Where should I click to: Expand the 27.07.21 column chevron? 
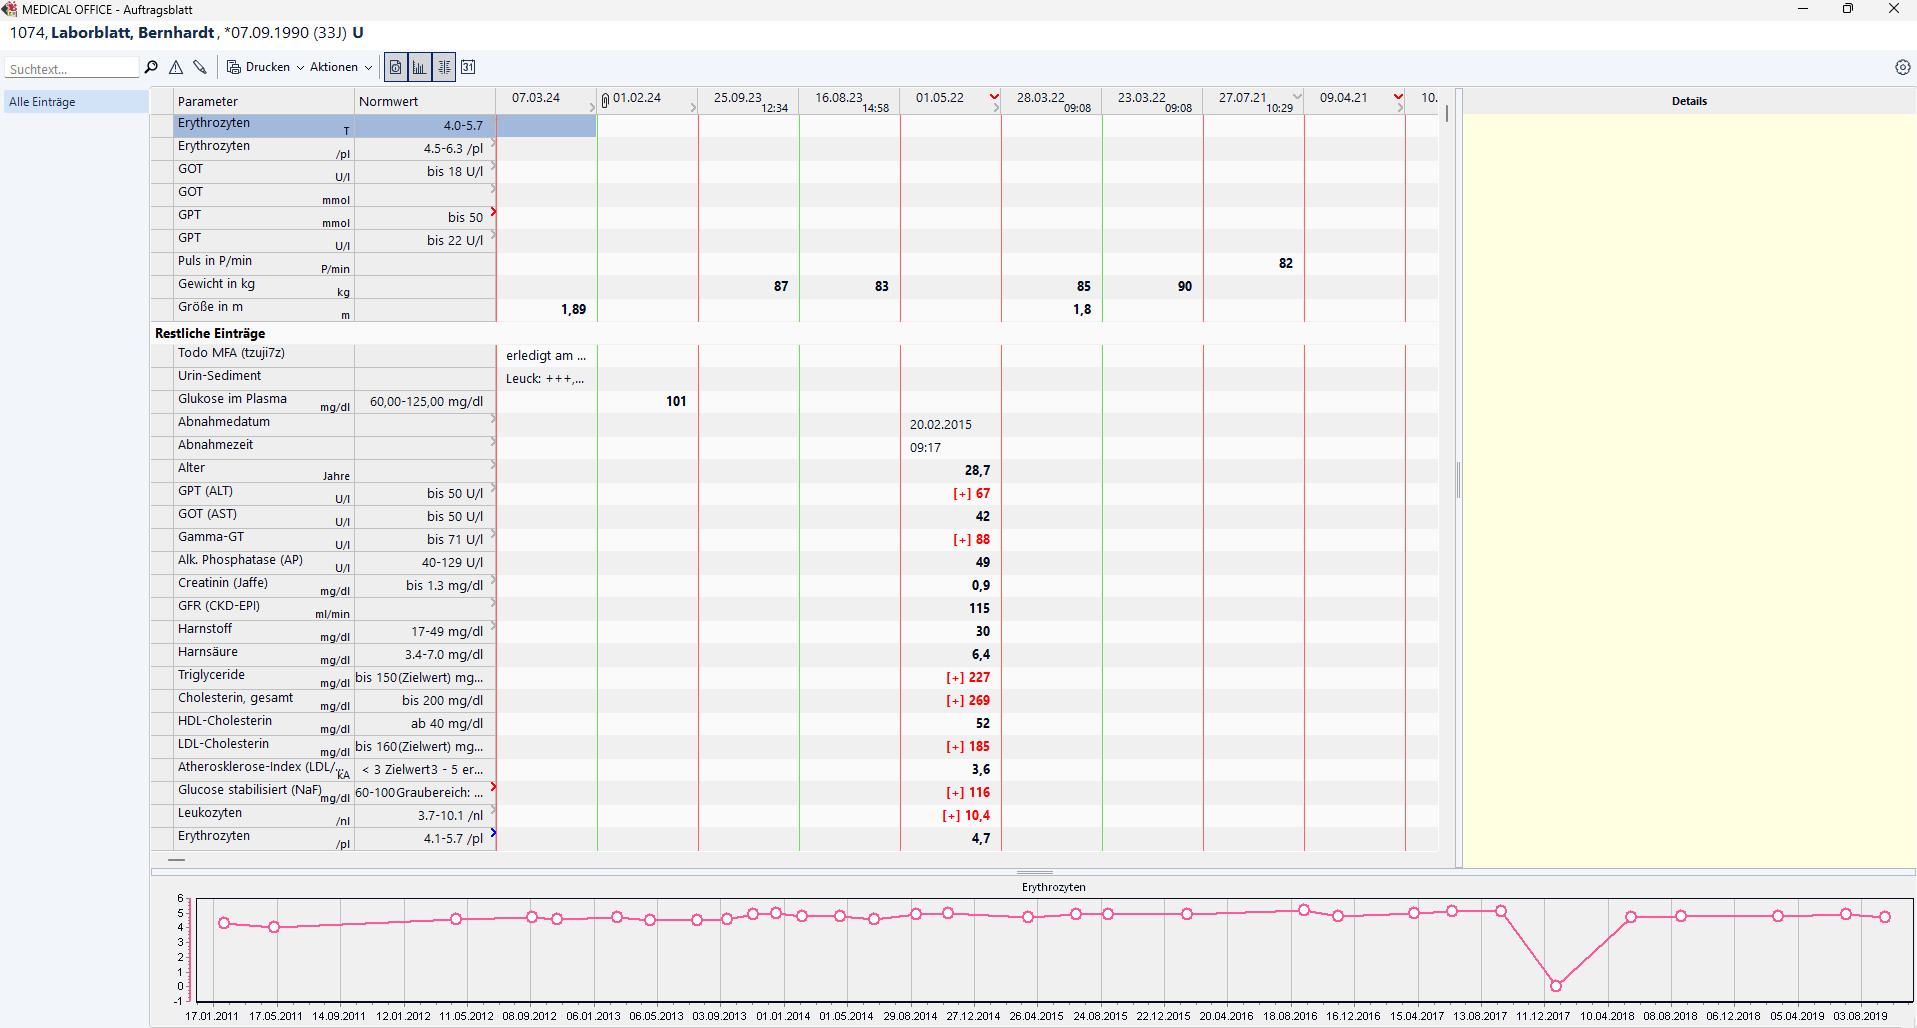[x=1297, y=96]
